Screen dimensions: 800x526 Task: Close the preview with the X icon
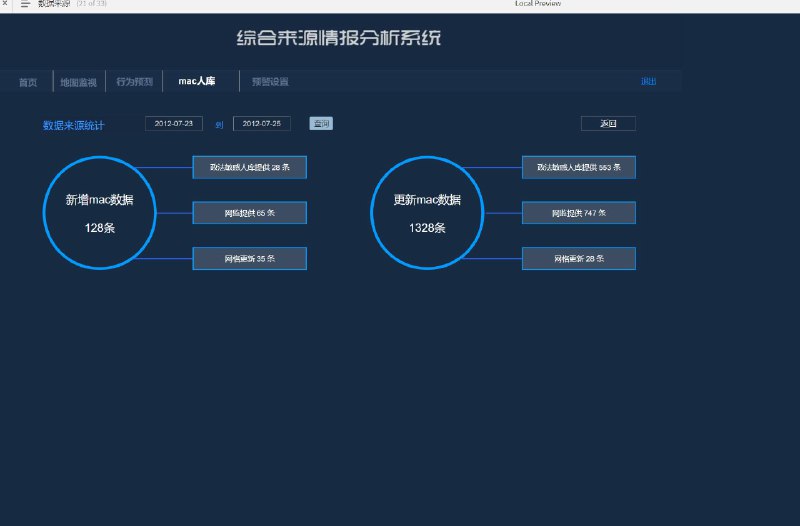pyautogui.click(x=5, y=3)
